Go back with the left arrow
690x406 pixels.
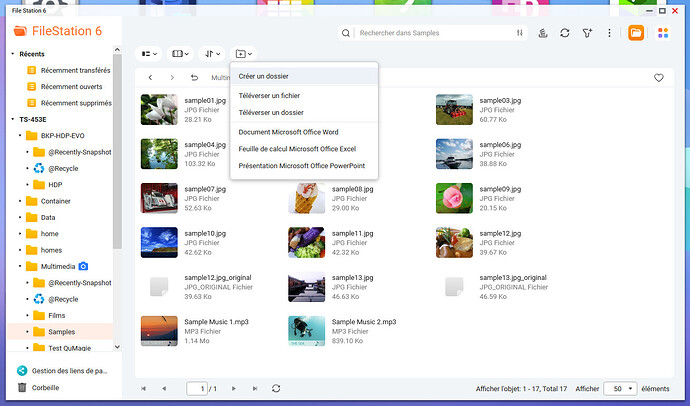150,77
